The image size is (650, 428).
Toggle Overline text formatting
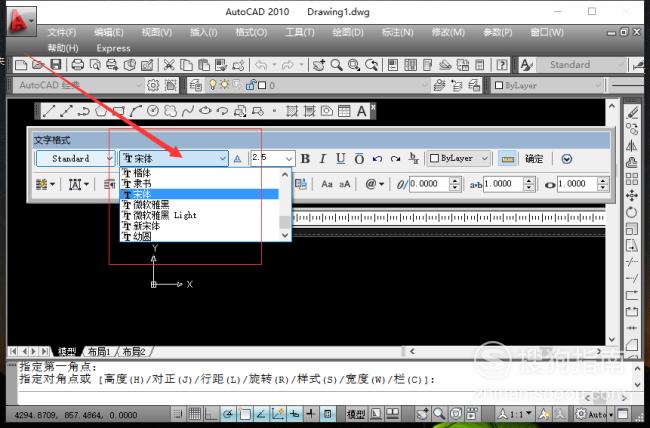(x=359, y=159)
